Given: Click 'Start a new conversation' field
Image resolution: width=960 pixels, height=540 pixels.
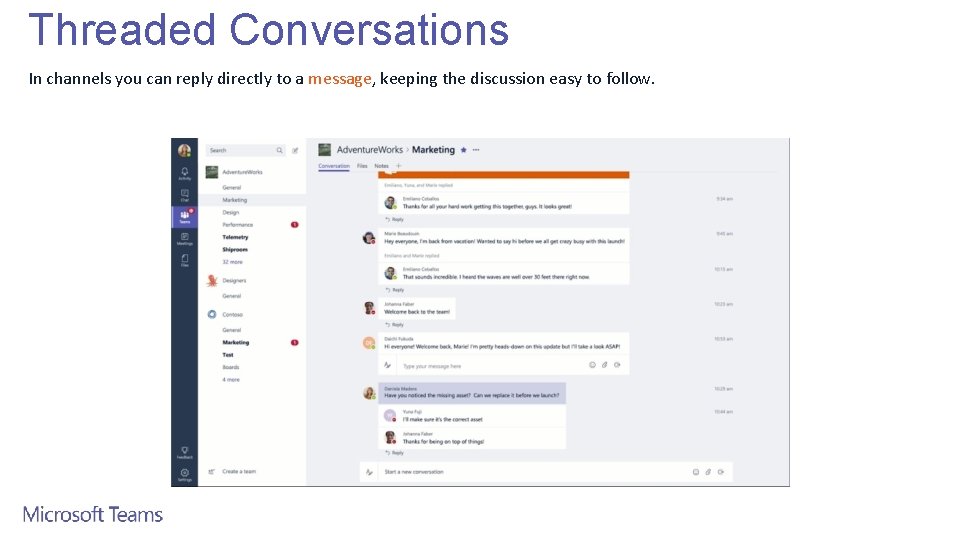Looking at the screenshot, I should (546, 472).
